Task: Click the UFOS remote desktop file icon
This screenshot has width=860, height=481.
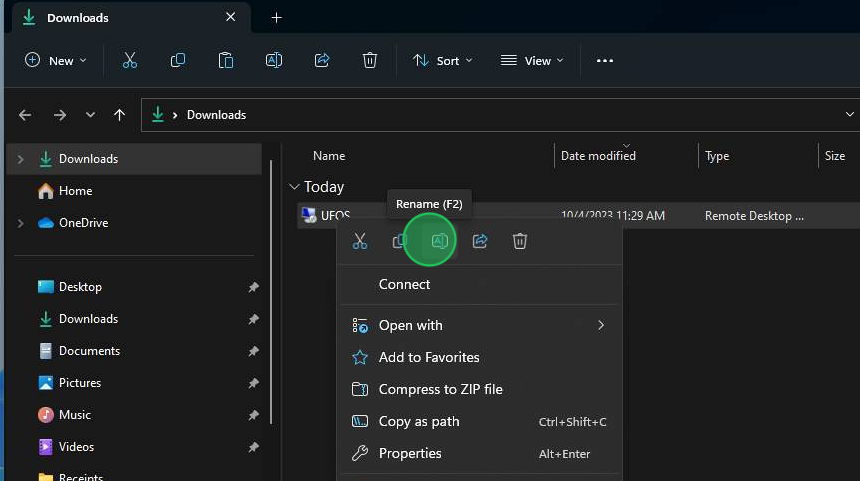Action: pos(309,215)
